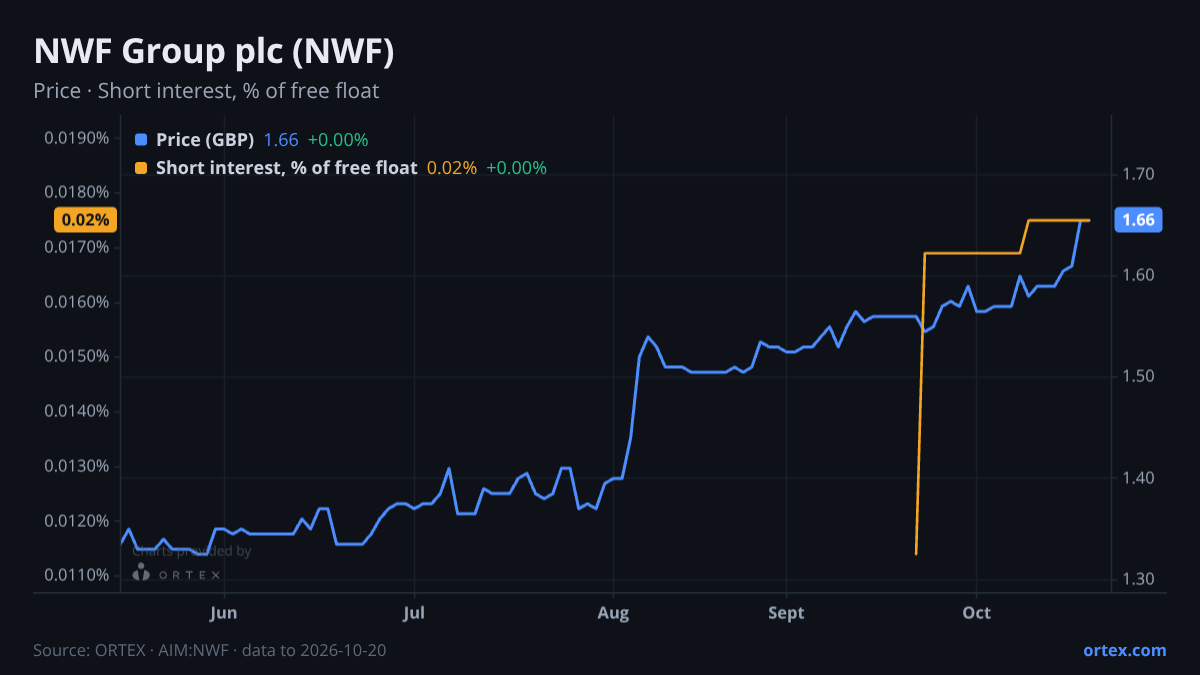The width and height of the screenshot is (1200, 675).
Task: Click the +0.00% change beside Price
Action: (x=338, y=140)
